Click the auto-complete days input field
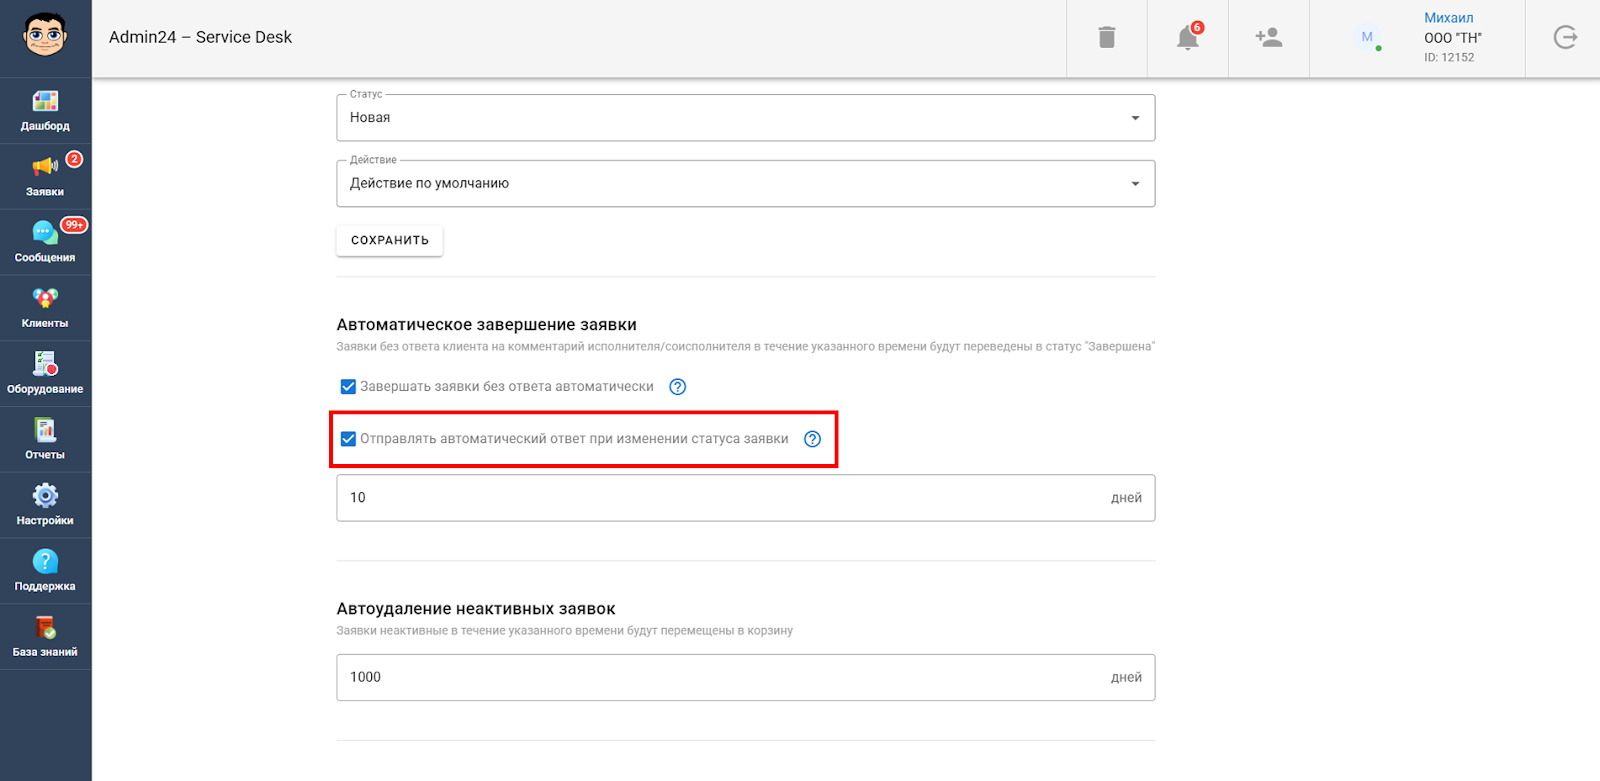Screen dimensions: 1600x781 click(720, 498)
